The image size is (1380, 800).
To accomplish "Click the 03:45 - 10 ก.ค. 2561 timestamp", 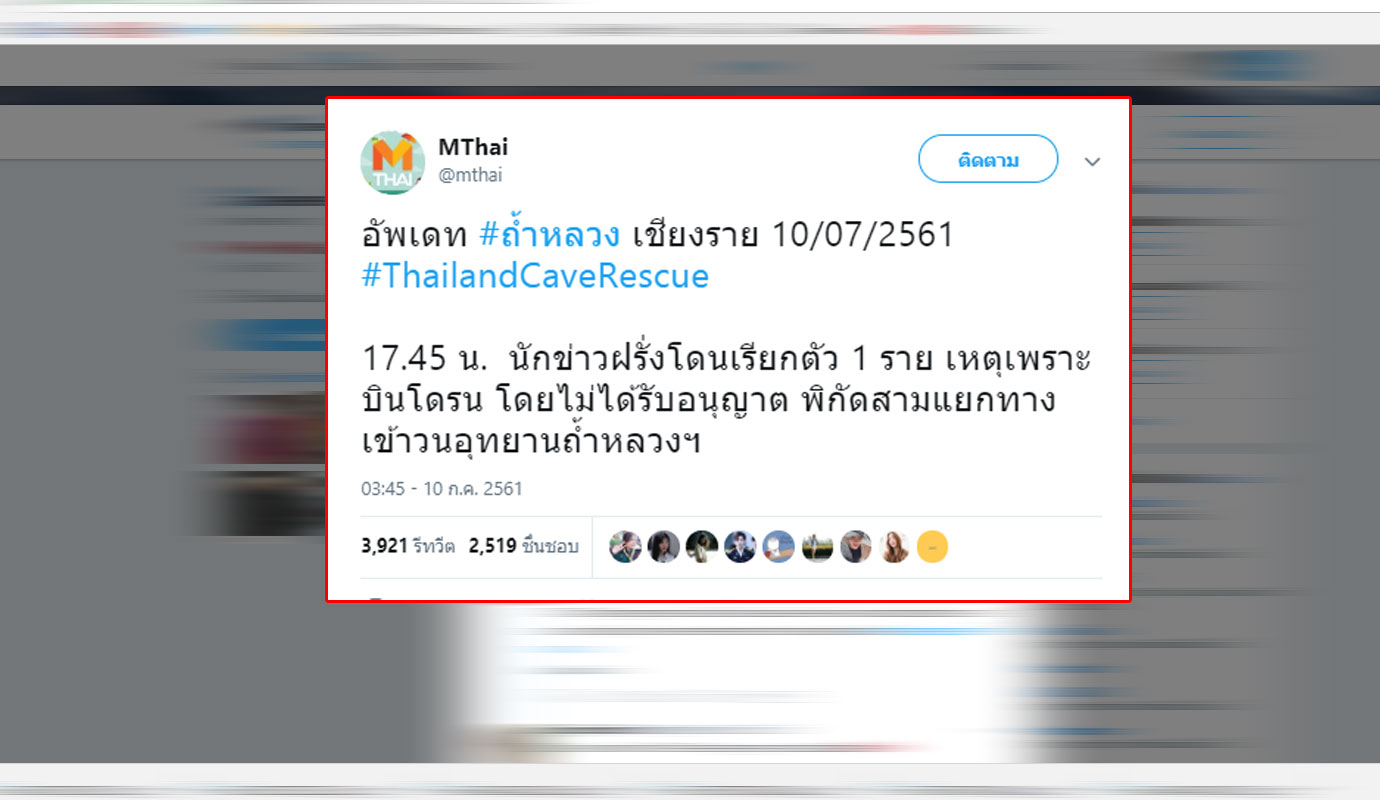I will pos(442,489).
